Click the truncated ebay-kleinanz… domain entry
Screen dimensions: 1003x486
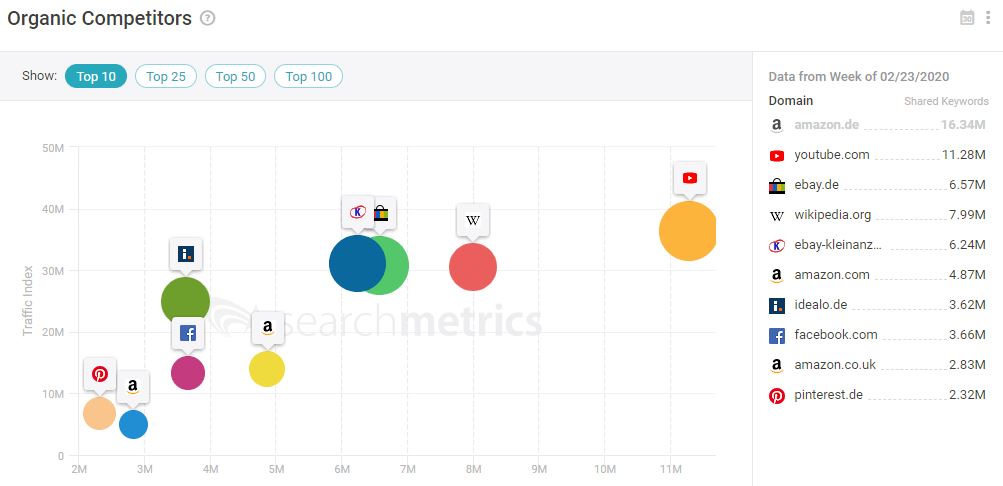pos(838,245)
